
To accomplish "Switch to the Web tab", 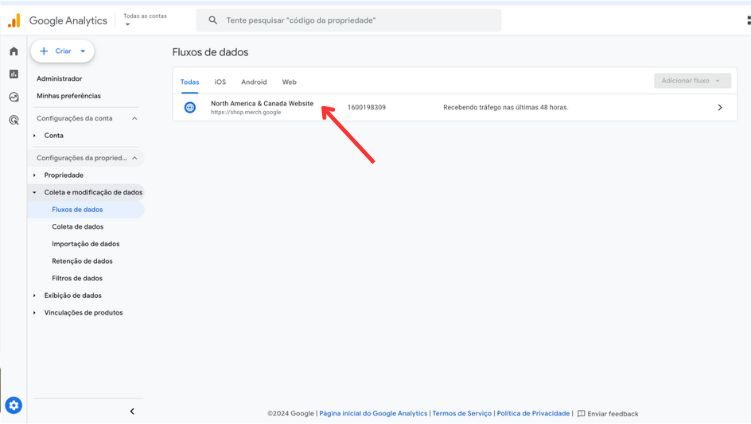I will (x=289, y=82).
